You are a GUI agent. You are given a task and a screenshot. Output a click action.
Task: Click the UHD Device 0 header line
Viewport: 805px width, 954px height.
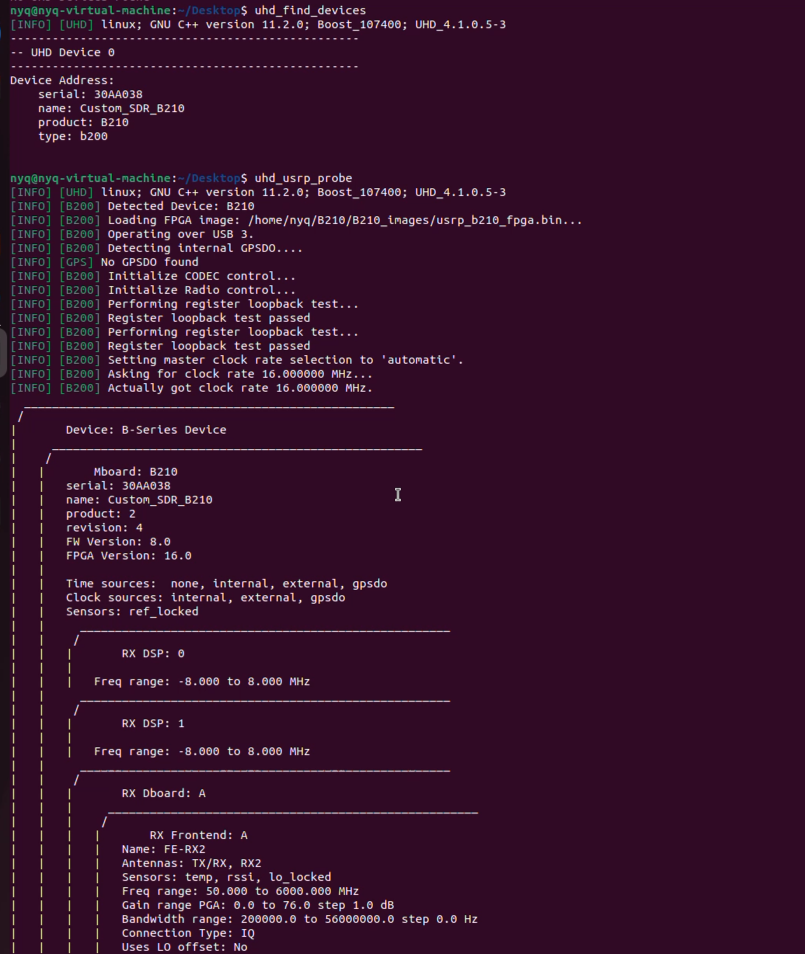tap(62, 52)
